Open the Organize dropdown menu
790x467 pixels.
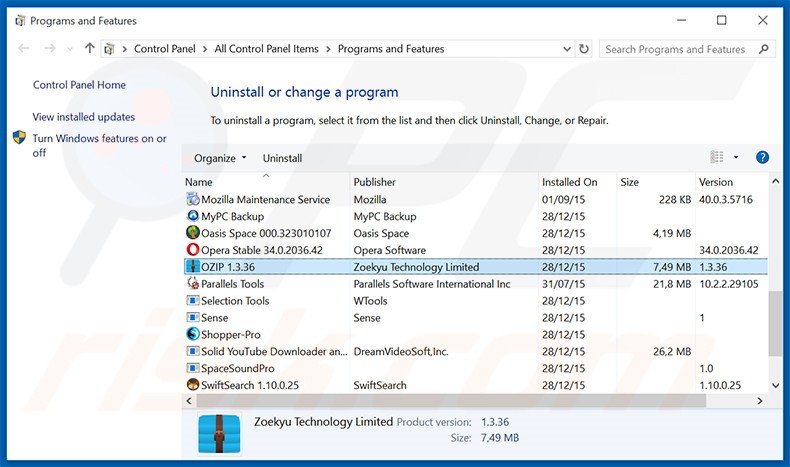[x=220, y=158]
